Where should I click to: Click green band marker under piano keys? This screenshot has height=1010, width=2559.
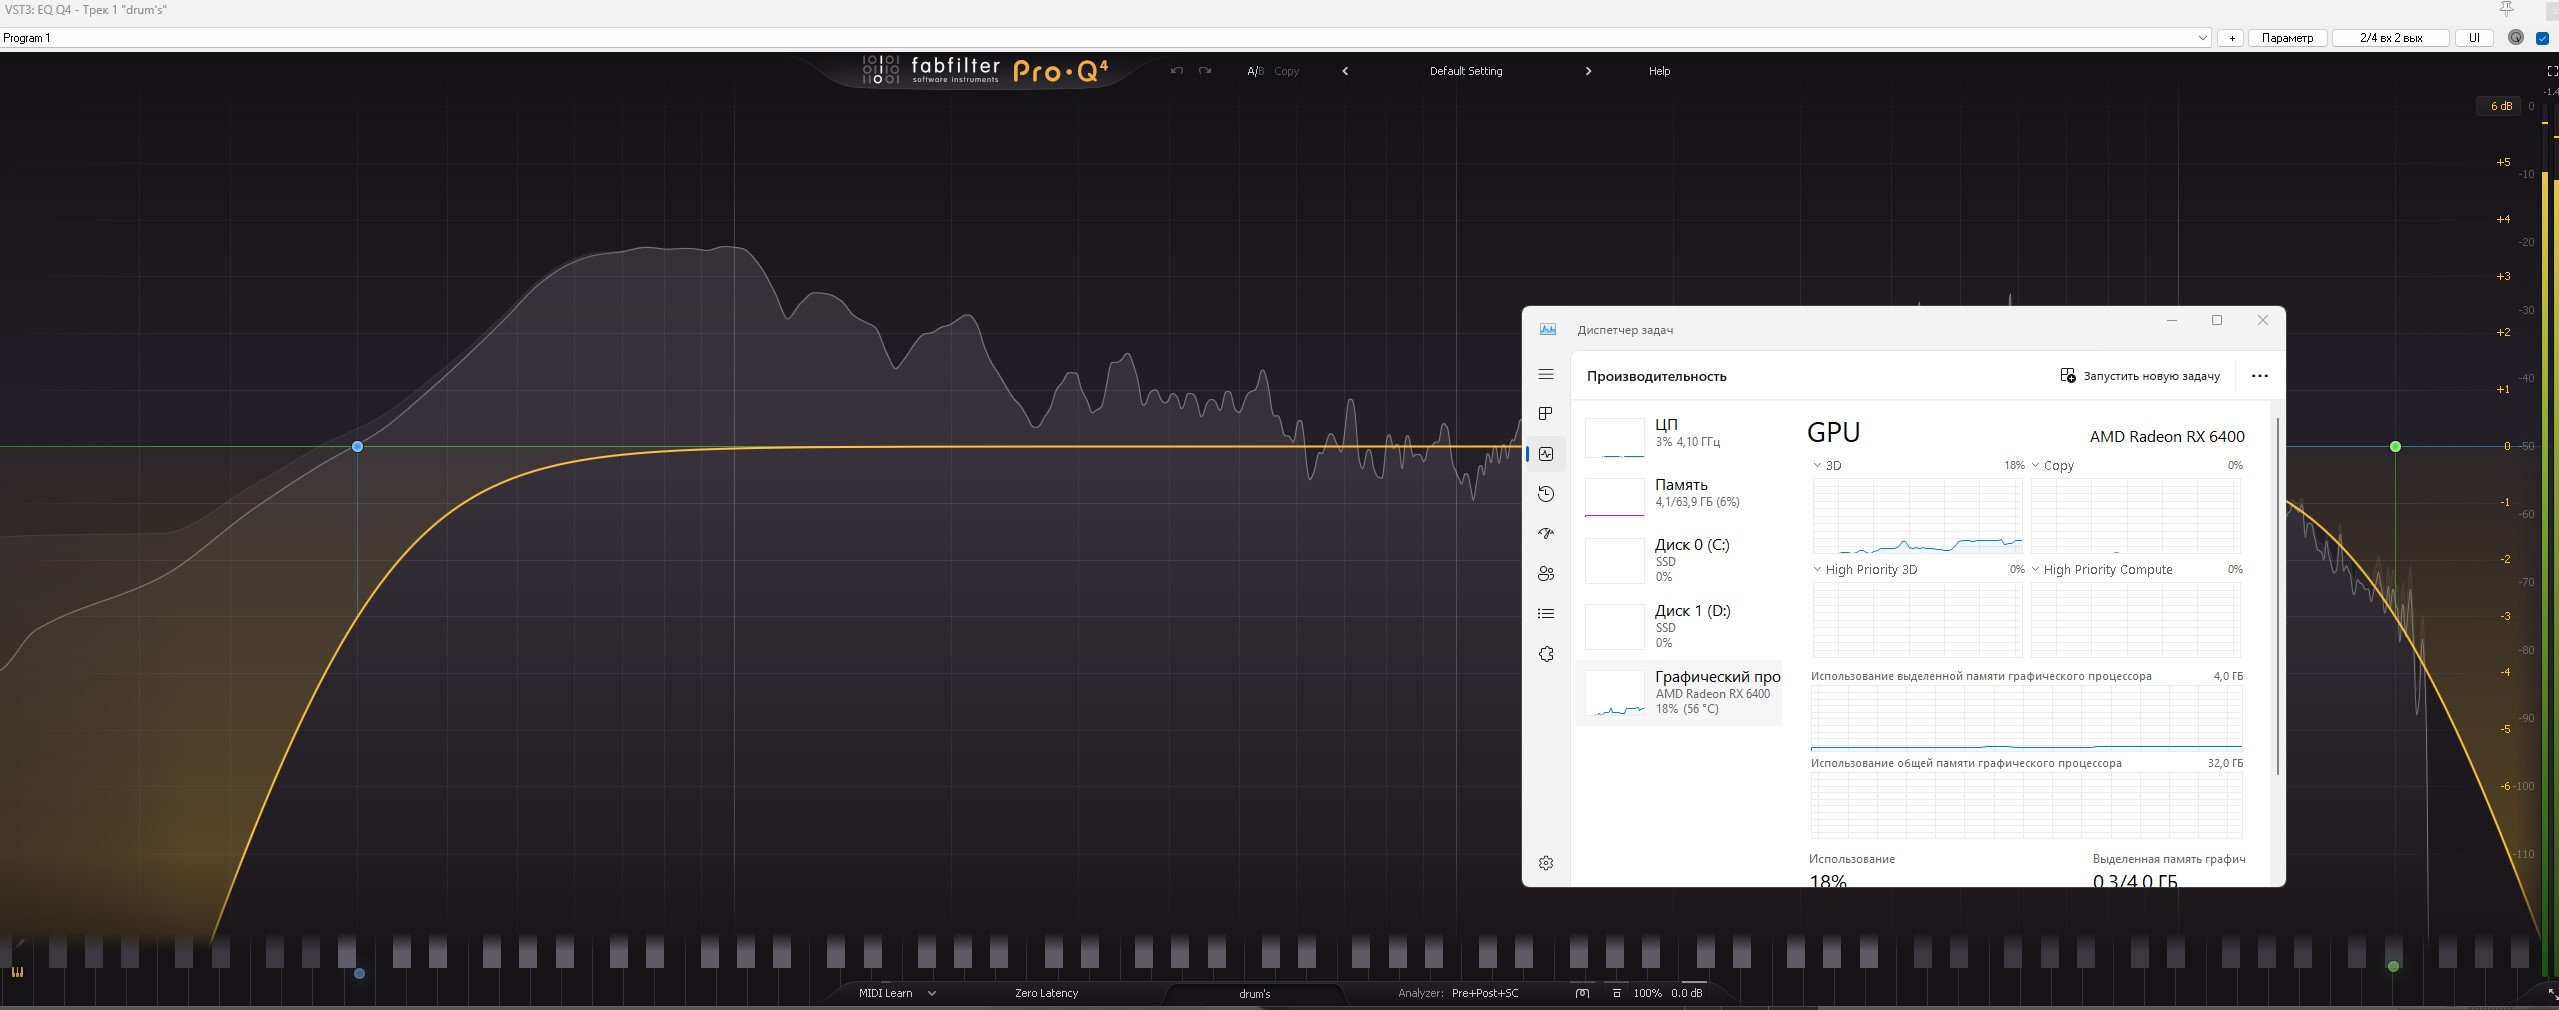point(2393,966)
